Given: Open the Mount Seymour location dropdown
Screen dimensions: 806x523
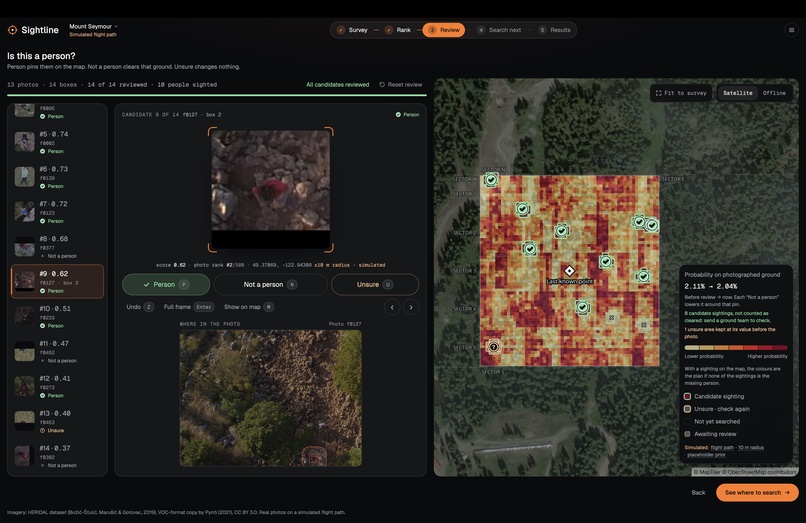Looking at the screenshot, I should 94,26.
